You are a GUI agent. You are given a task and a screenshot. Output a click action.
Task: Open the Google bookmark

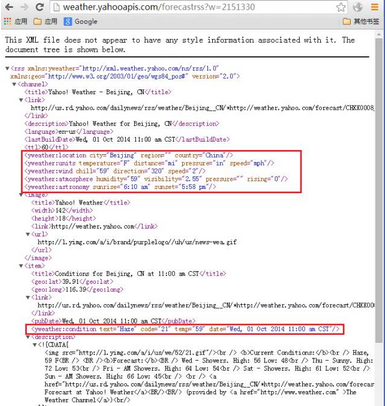[x=81, y=22]
